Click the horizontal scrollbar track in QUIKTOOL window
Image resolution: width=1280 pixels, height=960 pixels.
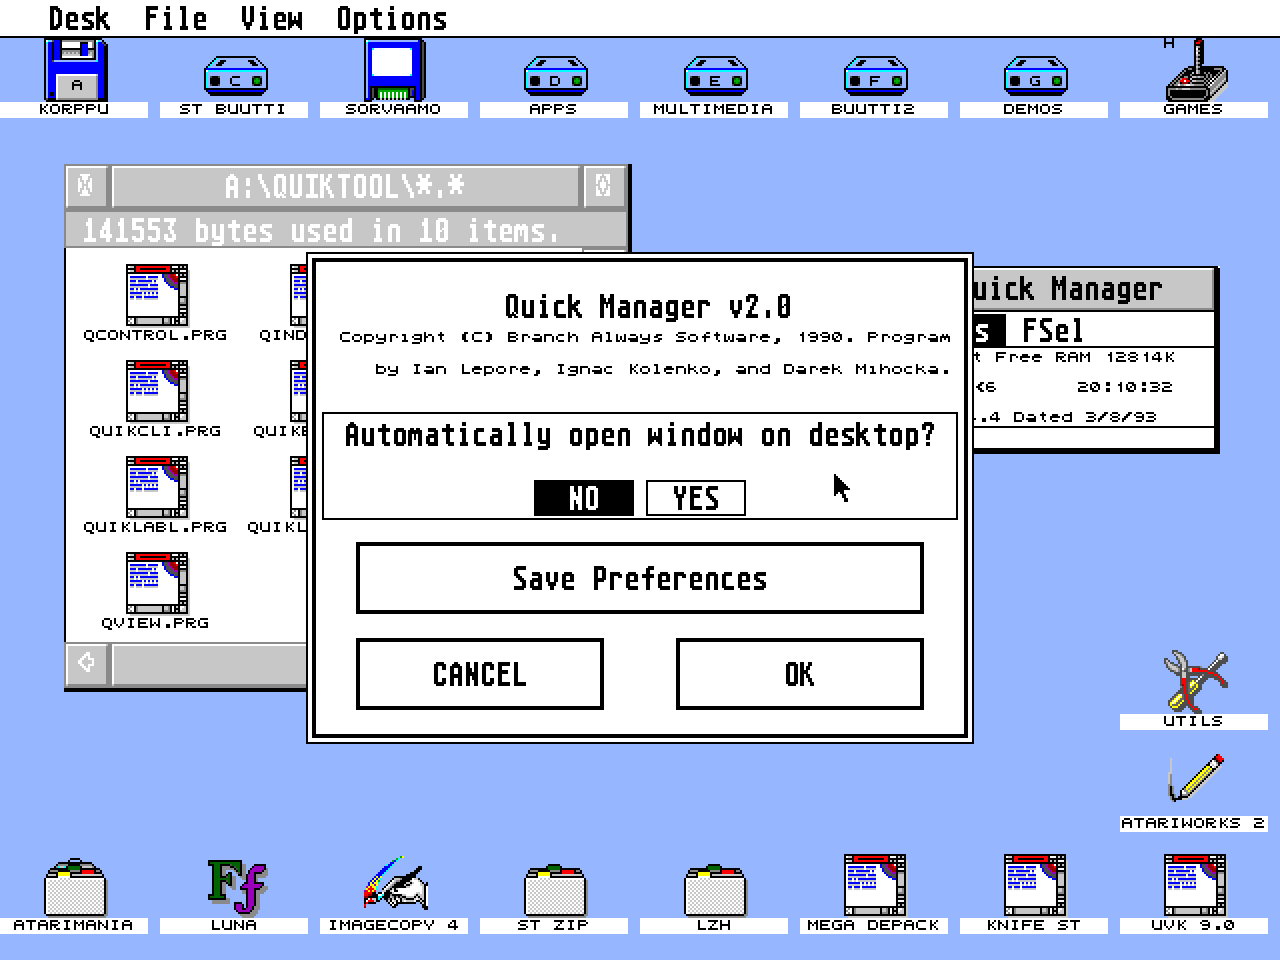click(210, 663)
